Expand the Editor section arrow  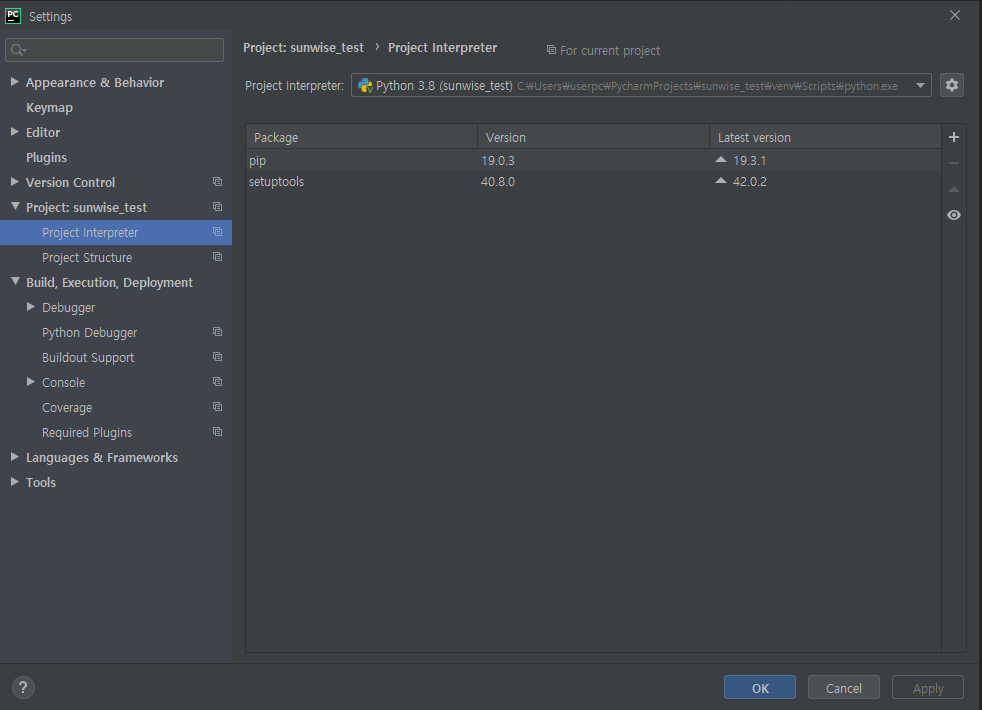click(14, 131)
